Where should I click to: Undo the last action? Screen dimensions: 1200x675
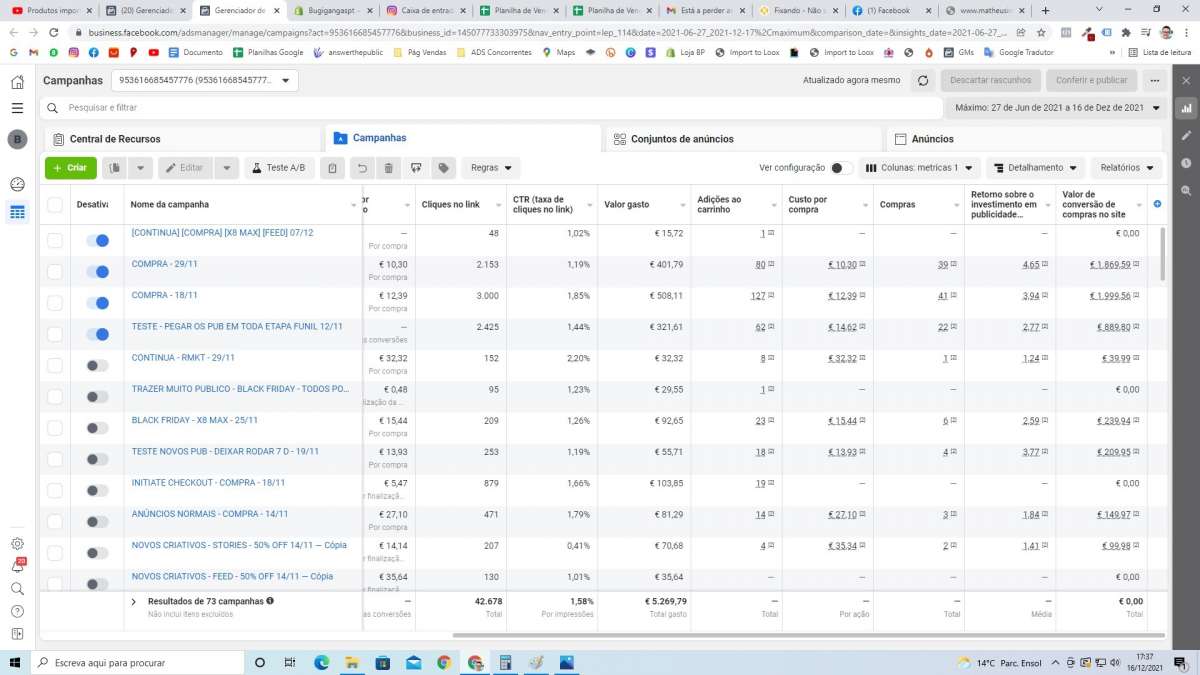coord(362,168)
